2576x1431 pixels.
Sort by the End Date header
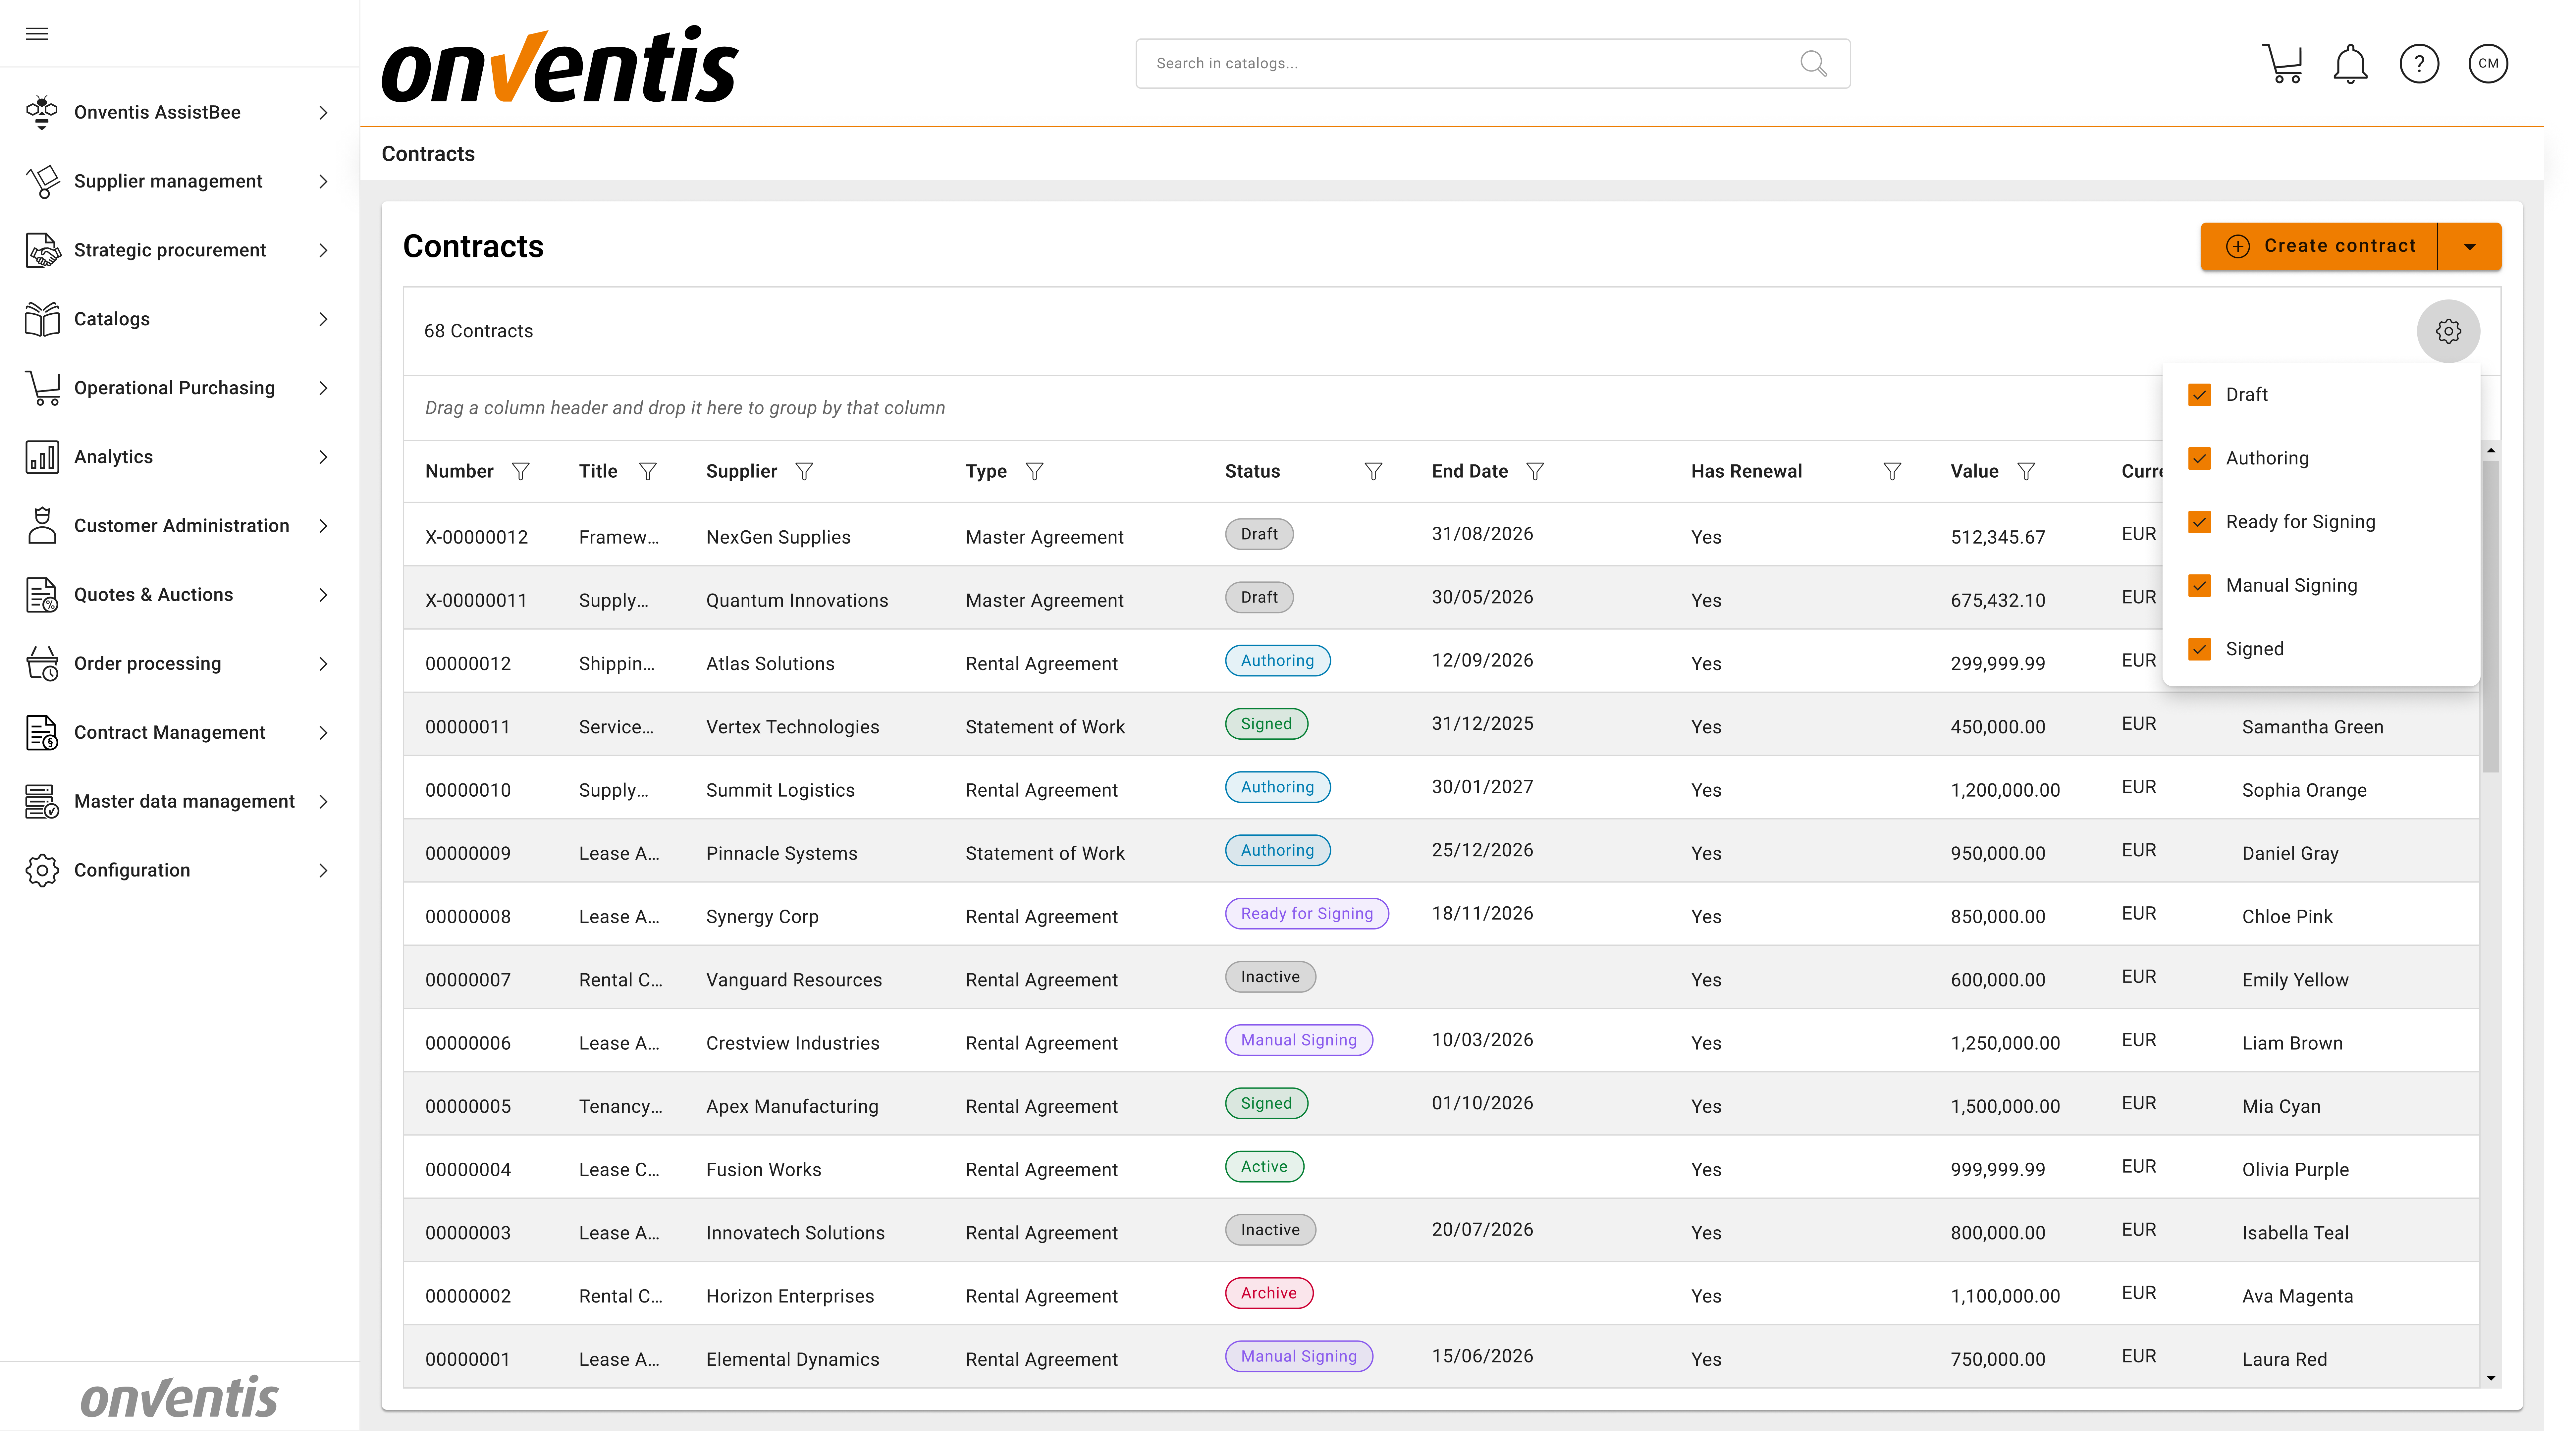click(x=1469, y=471)
